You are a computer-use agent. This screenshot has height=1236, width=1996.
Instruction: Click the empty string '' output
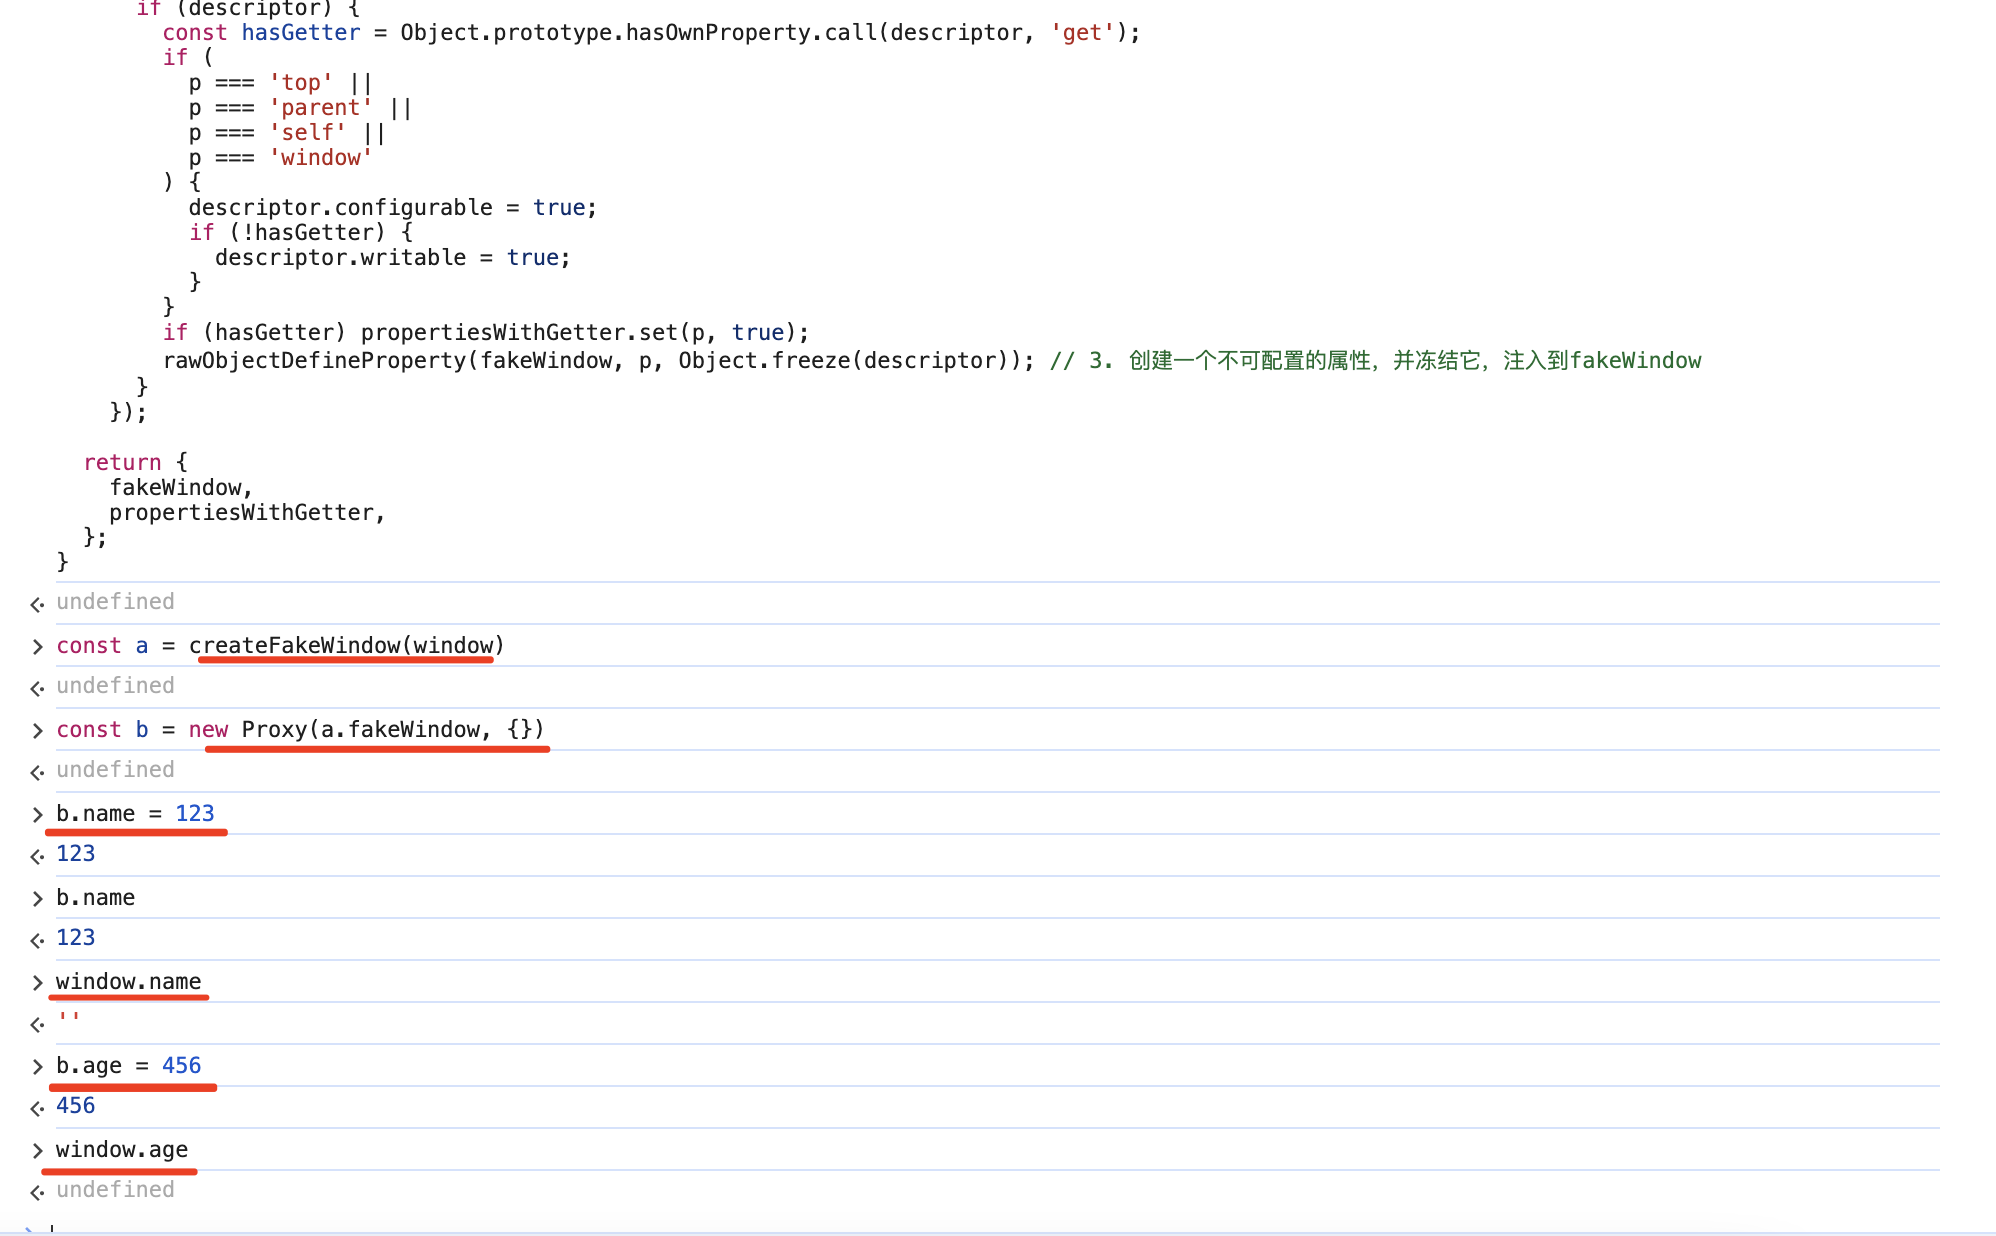[68, 1019]
